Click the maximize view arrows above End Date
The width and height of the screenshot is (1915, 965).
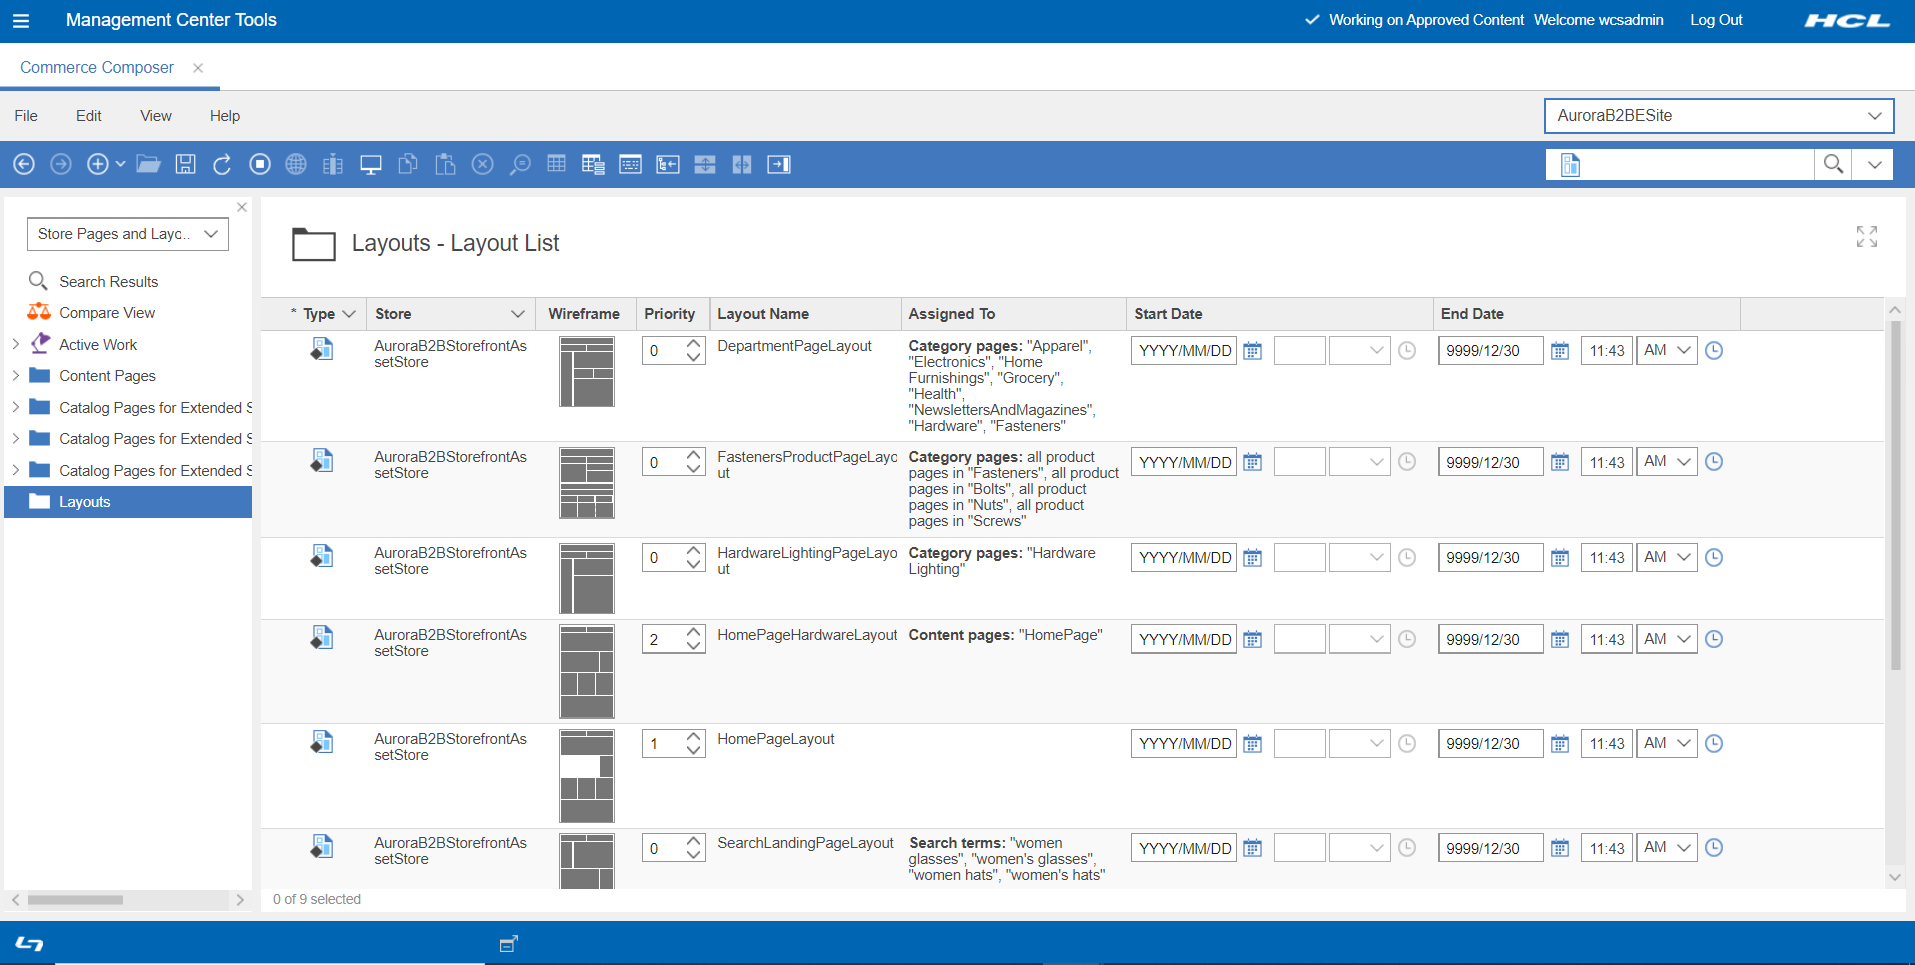coord(1866,236)
